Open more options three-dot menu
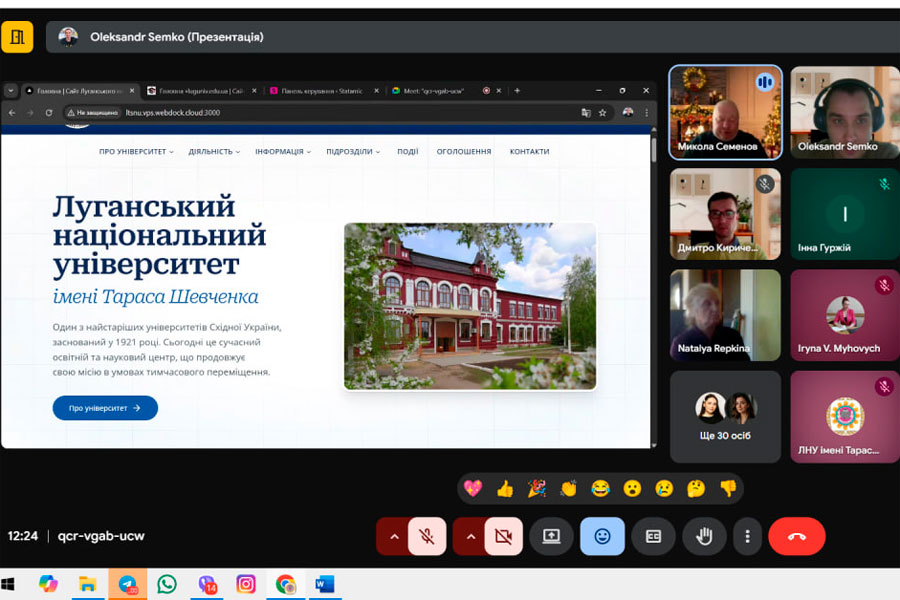This screenshot has height=600, width=900. click(747, 536)
